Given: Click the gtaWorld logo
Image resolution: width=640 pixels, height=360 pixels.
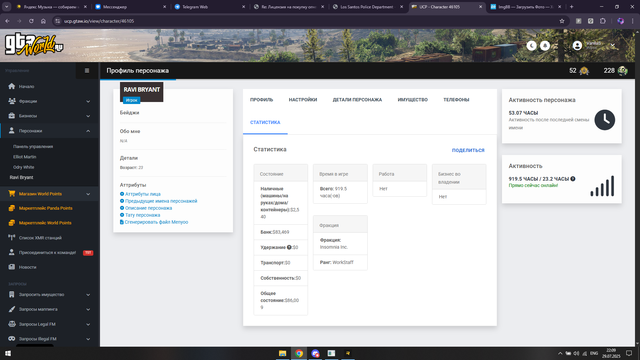Looking at the screenshot, I should coord(34,45).
